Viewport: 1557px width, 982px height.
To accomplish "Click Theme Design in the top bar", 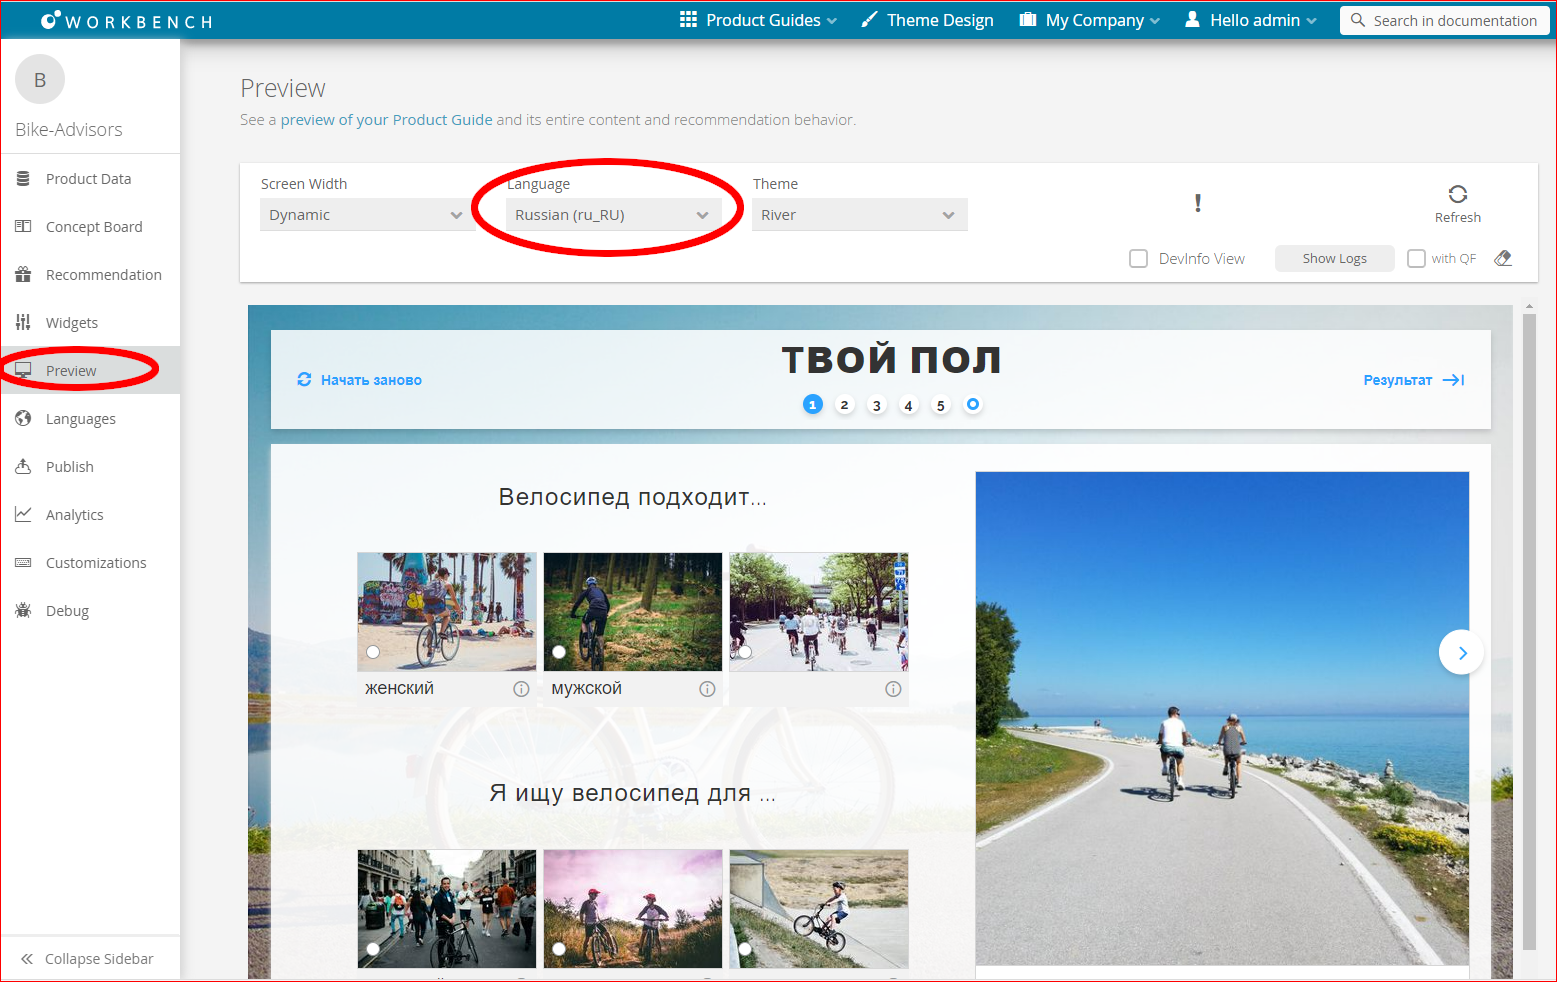I will point(940,20).
